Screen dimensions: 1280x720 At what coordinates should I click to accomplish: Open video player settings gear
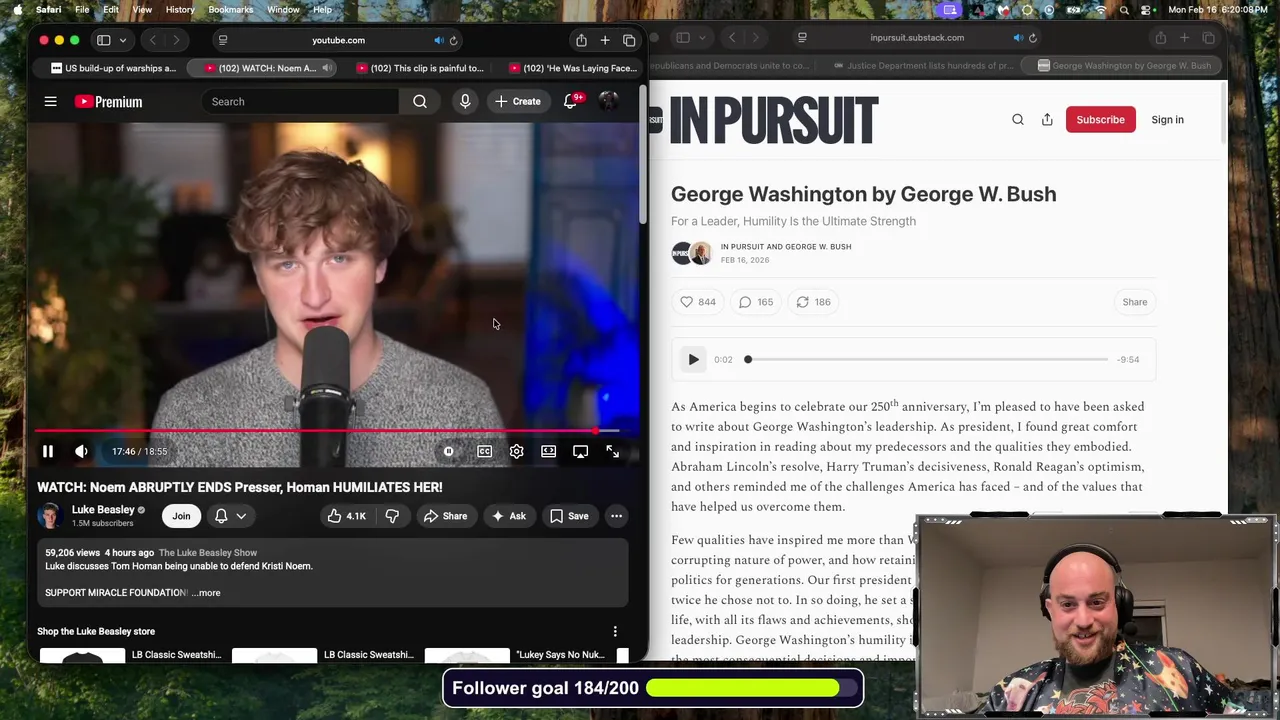(516, 451)
